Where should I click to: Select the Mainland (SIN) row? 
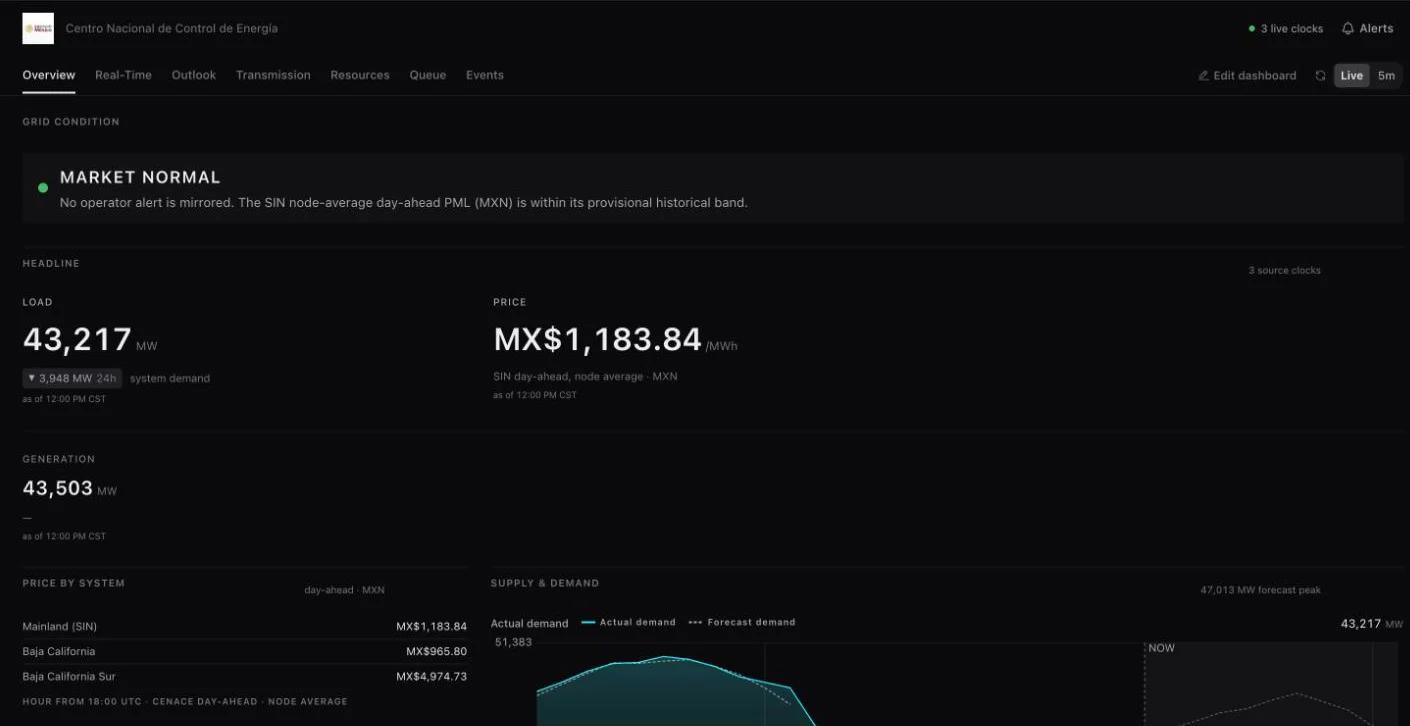(x=245, y=627)
